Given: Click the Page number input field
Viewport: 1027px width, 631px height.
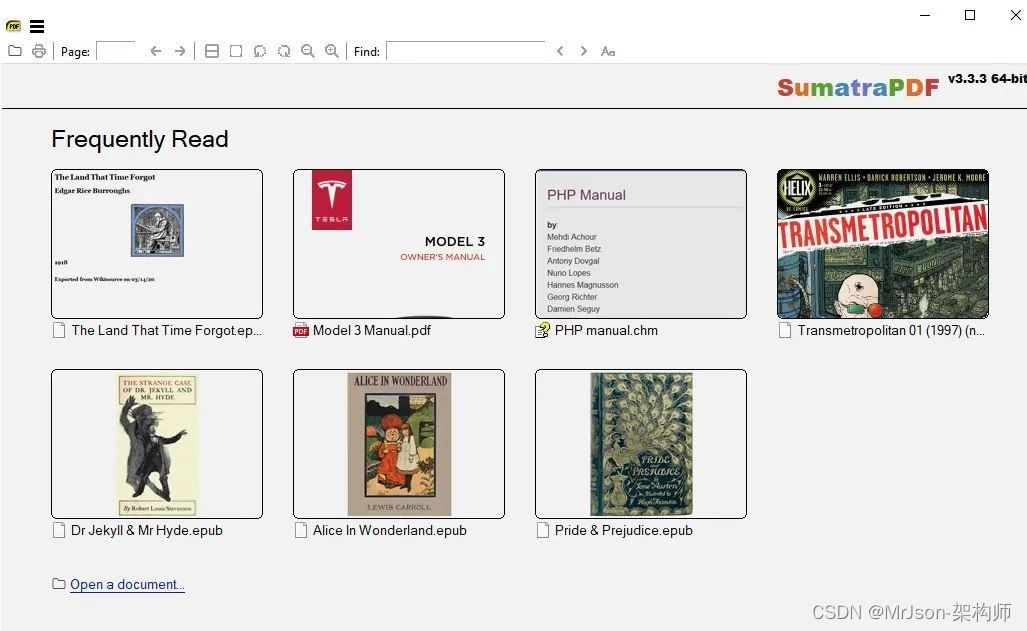Looking at the screenshot, I should tap(116, 51).
